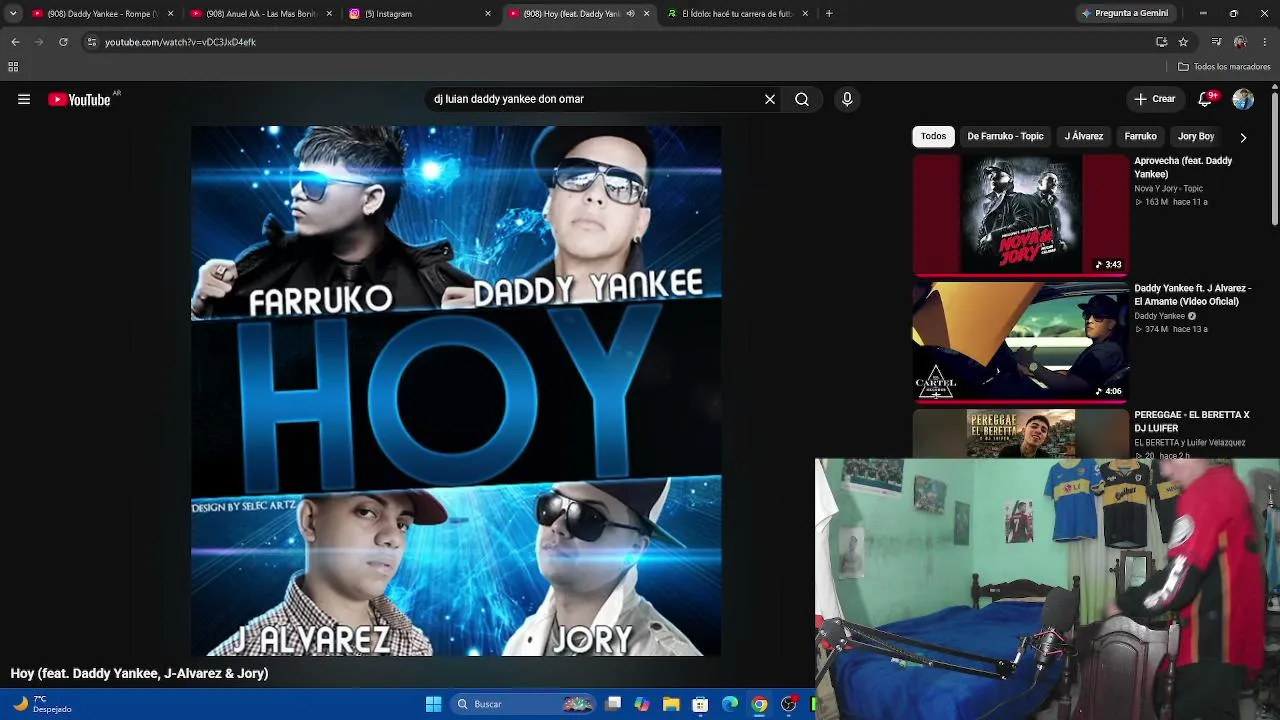Open Task View on the taskbar
This screenshot has width=1280, height=720.
click(614, 704)
